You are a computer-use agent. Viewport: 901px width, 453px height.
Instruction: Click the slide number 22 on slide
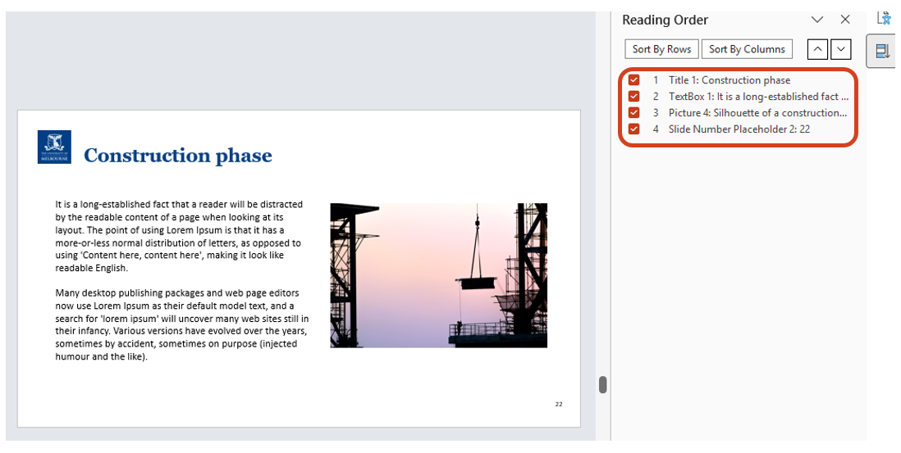(x=559, y=404)
